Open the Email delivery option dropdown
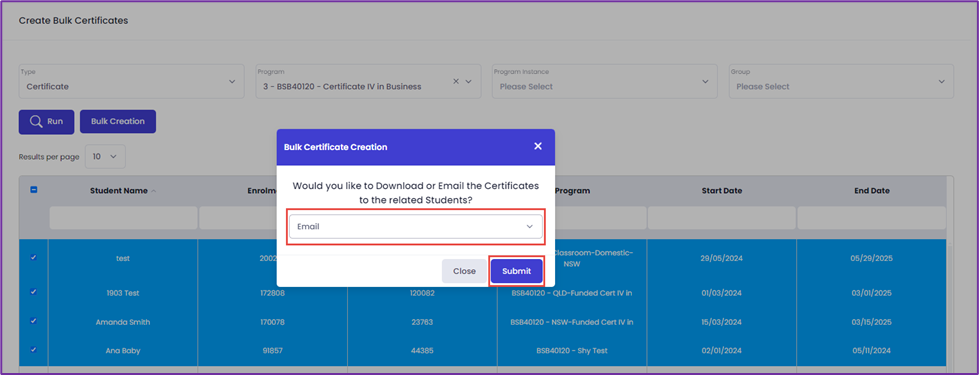The image size is (979, 375). click(x=415, y=226)
